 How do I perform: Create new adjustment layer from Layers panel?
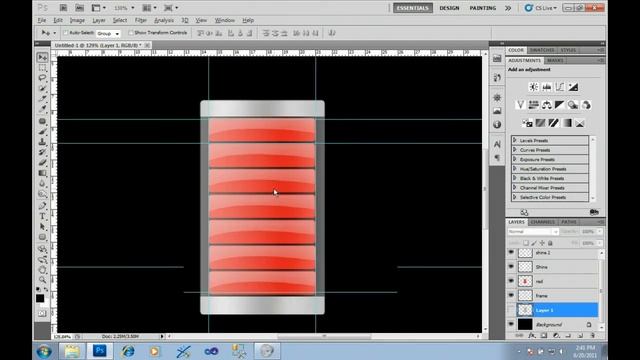[x=556, y=336]
